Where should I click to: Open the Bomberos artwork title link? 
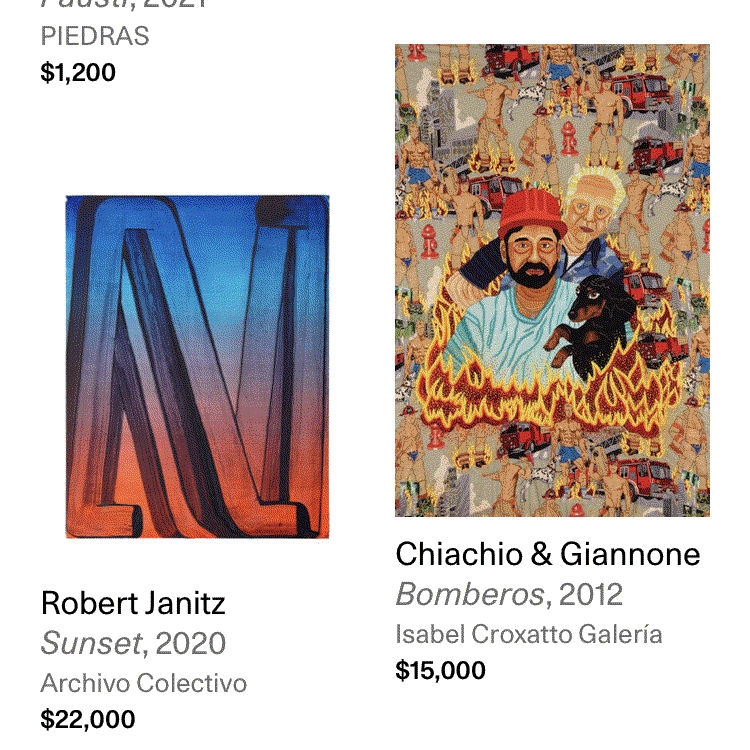click(470, 594)
